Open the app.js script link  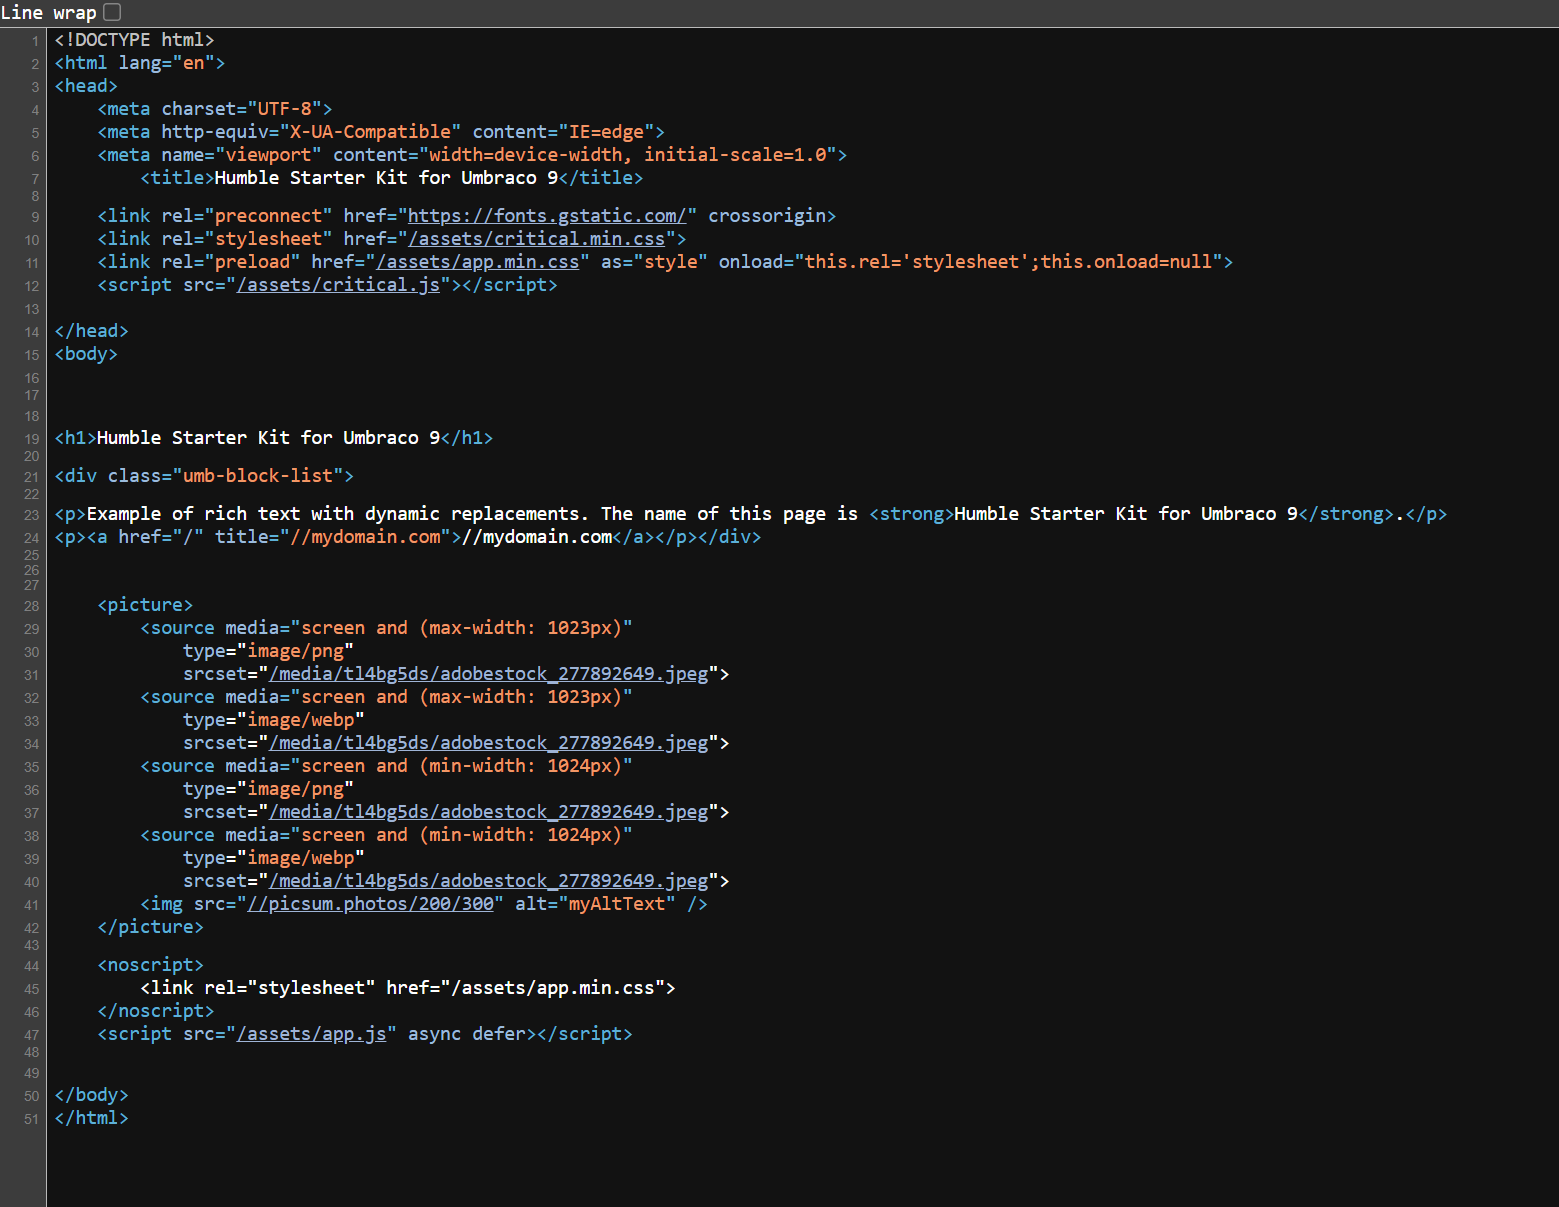(x=312, y=1033)
